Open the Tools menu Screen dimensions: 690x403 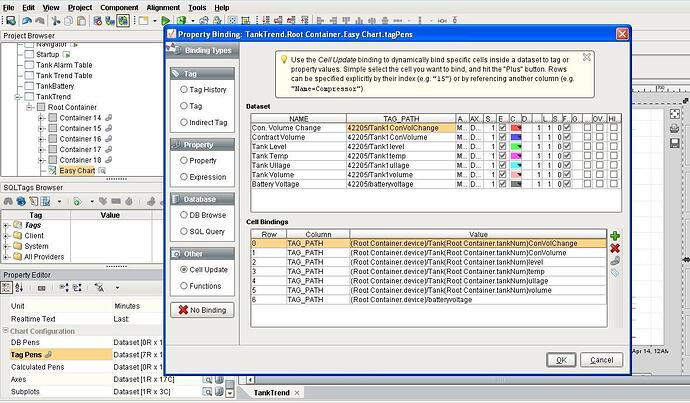coord(197,7)
